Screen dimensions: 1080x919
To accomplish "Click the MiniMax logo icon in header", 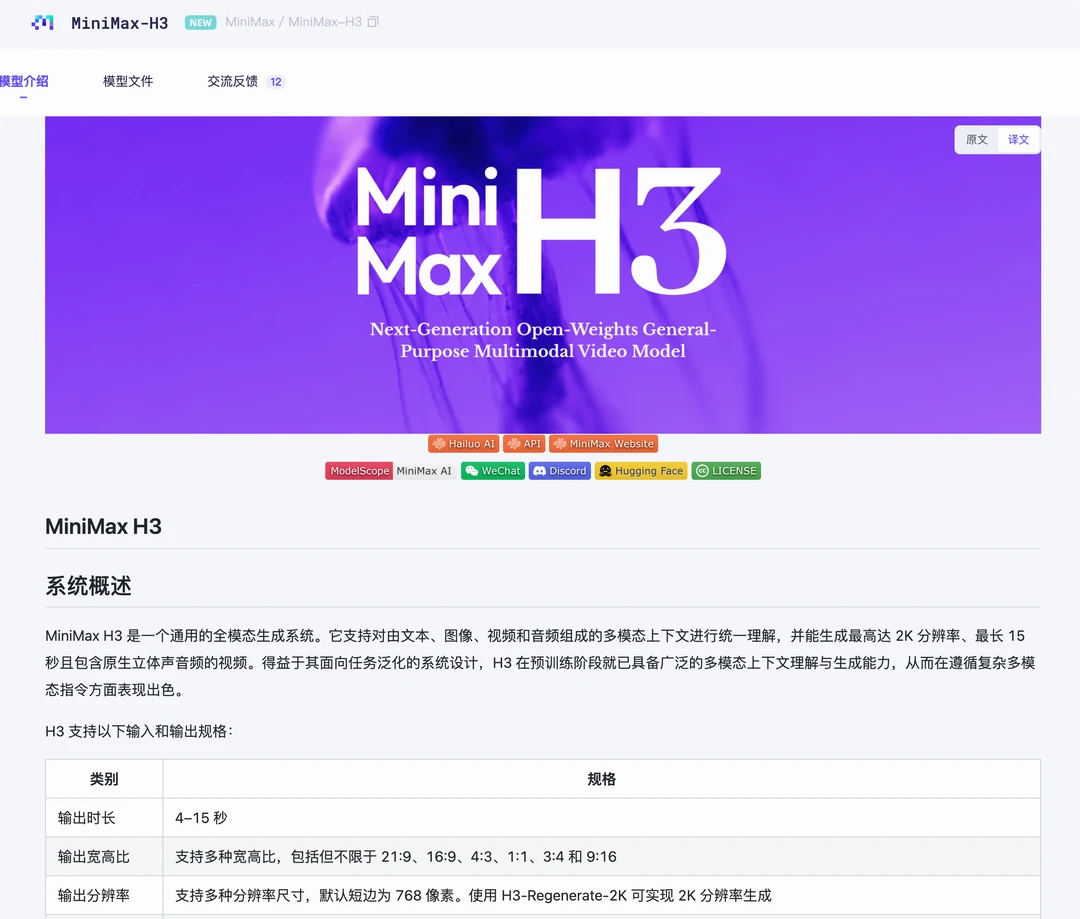I will (43, 23).
